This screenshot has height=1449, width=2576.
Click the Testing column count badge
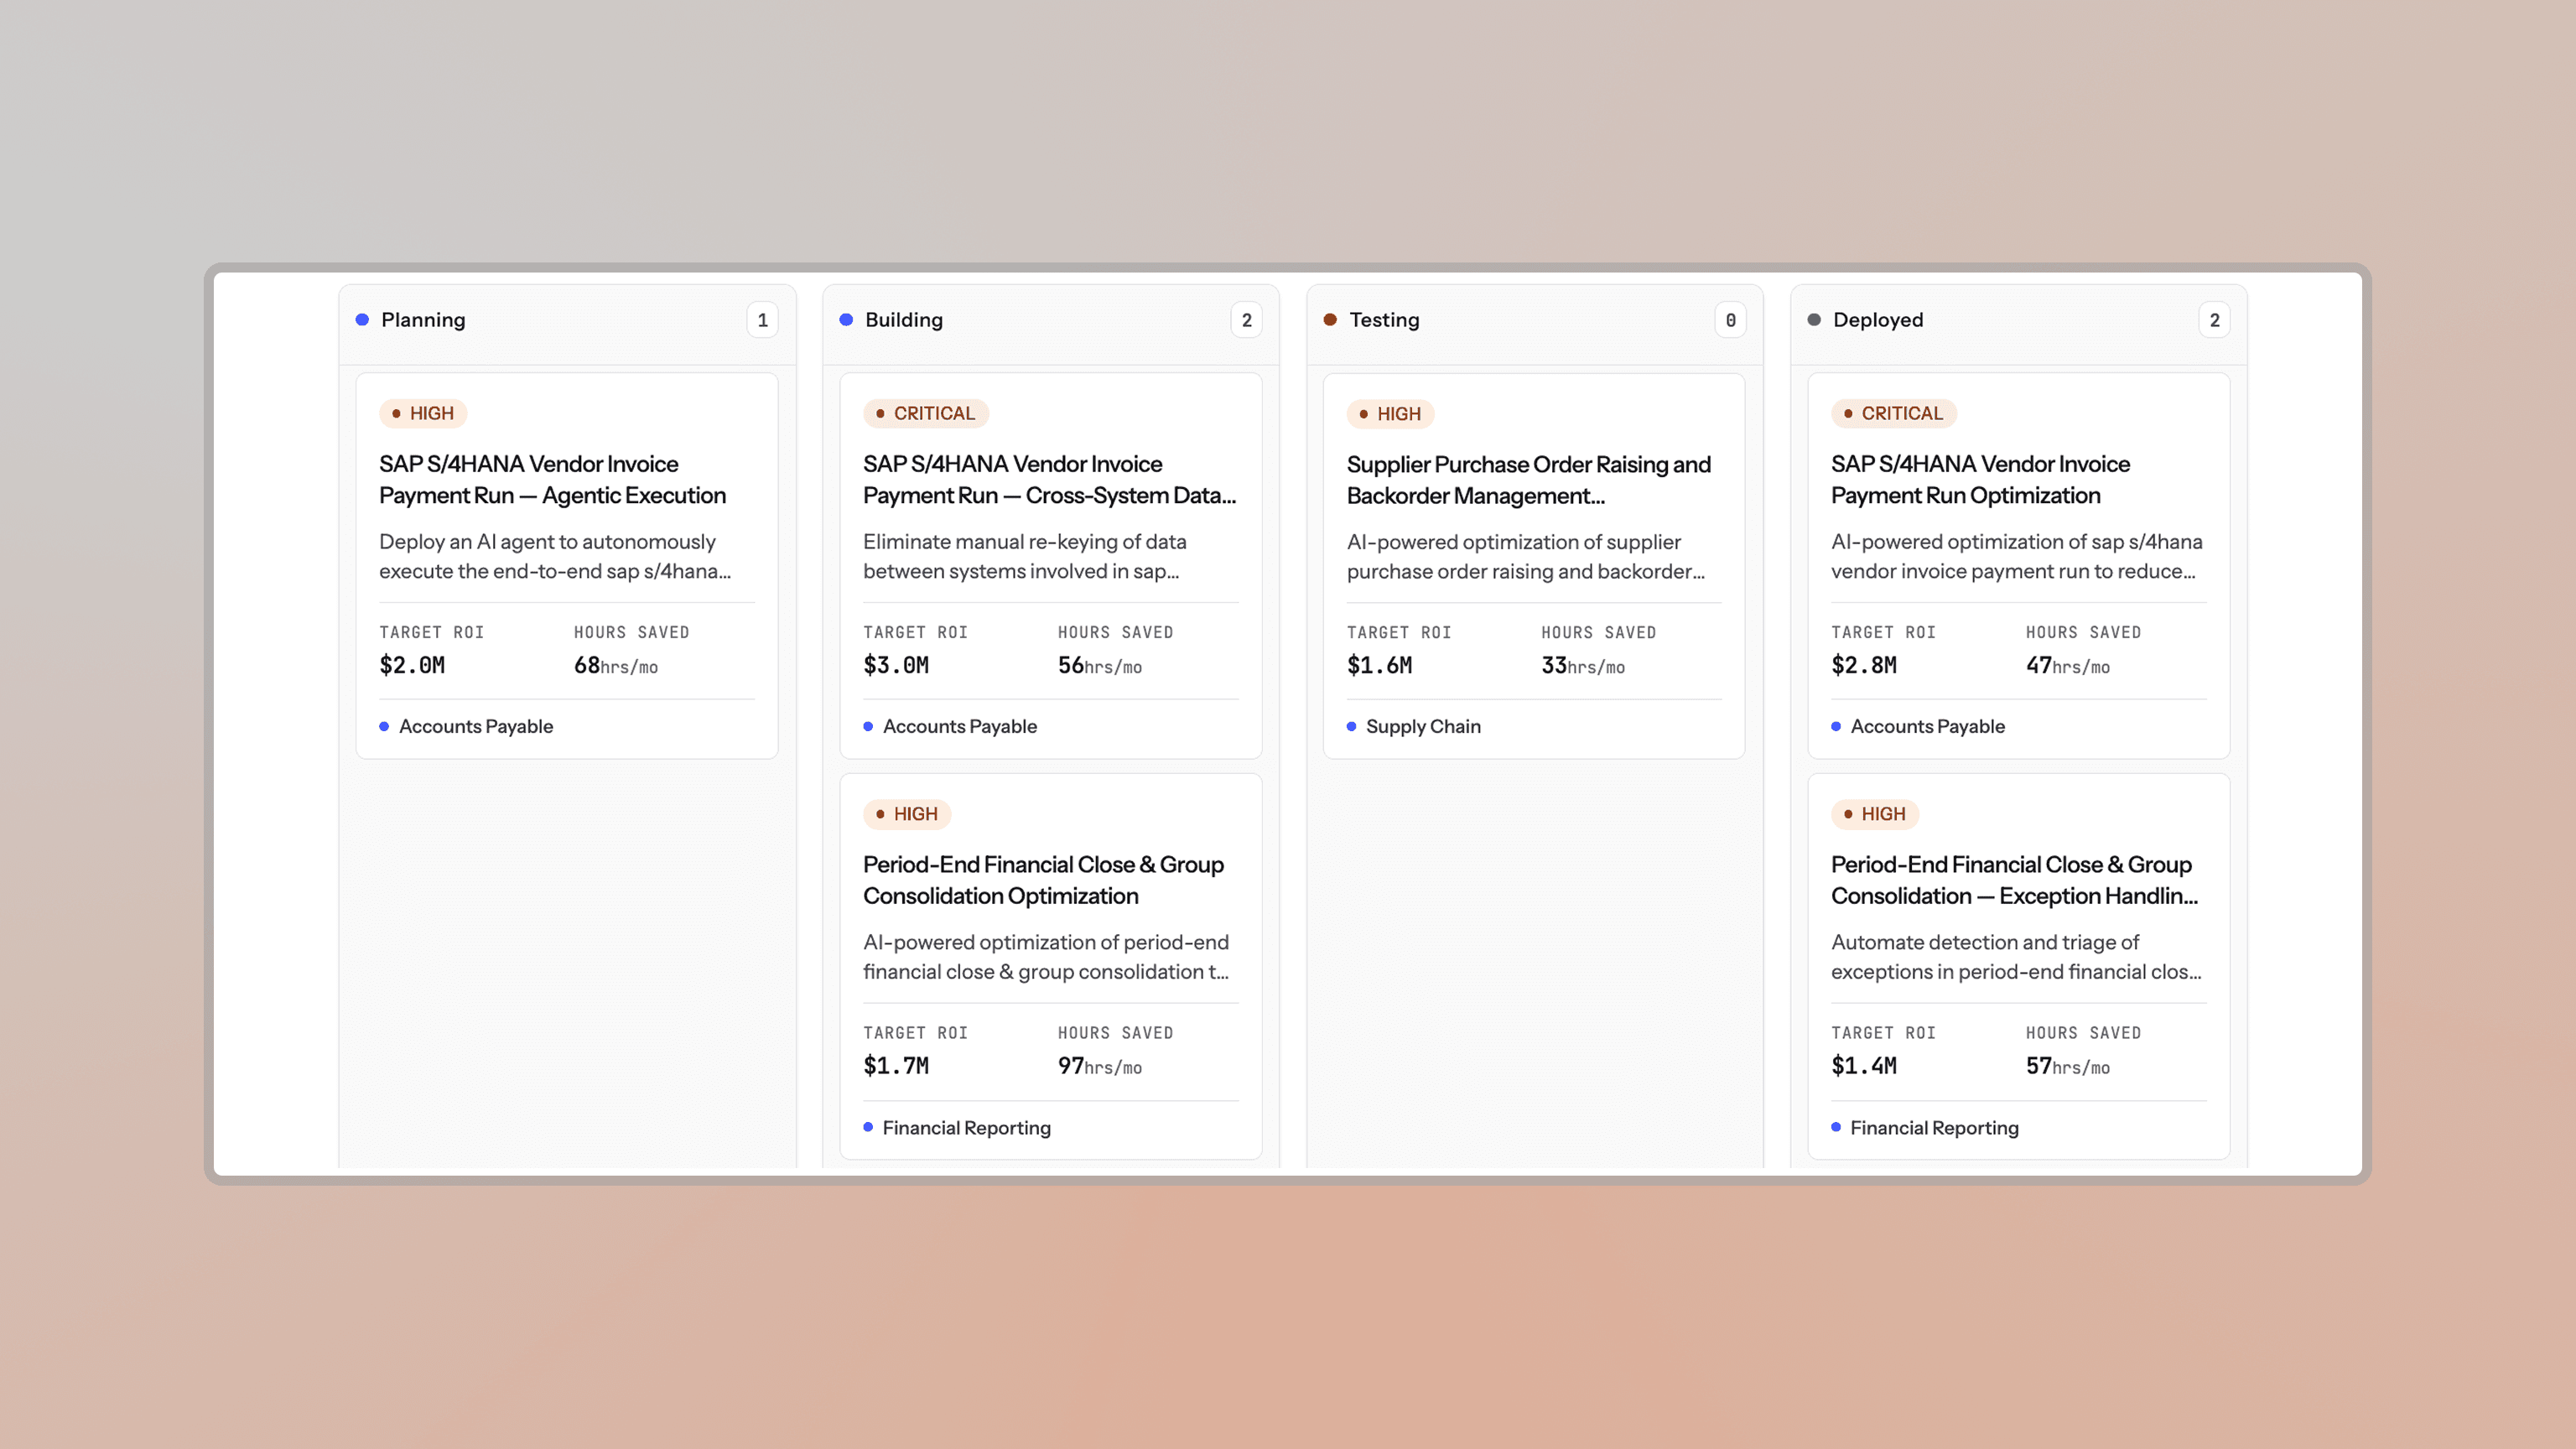click(1730, 320)
